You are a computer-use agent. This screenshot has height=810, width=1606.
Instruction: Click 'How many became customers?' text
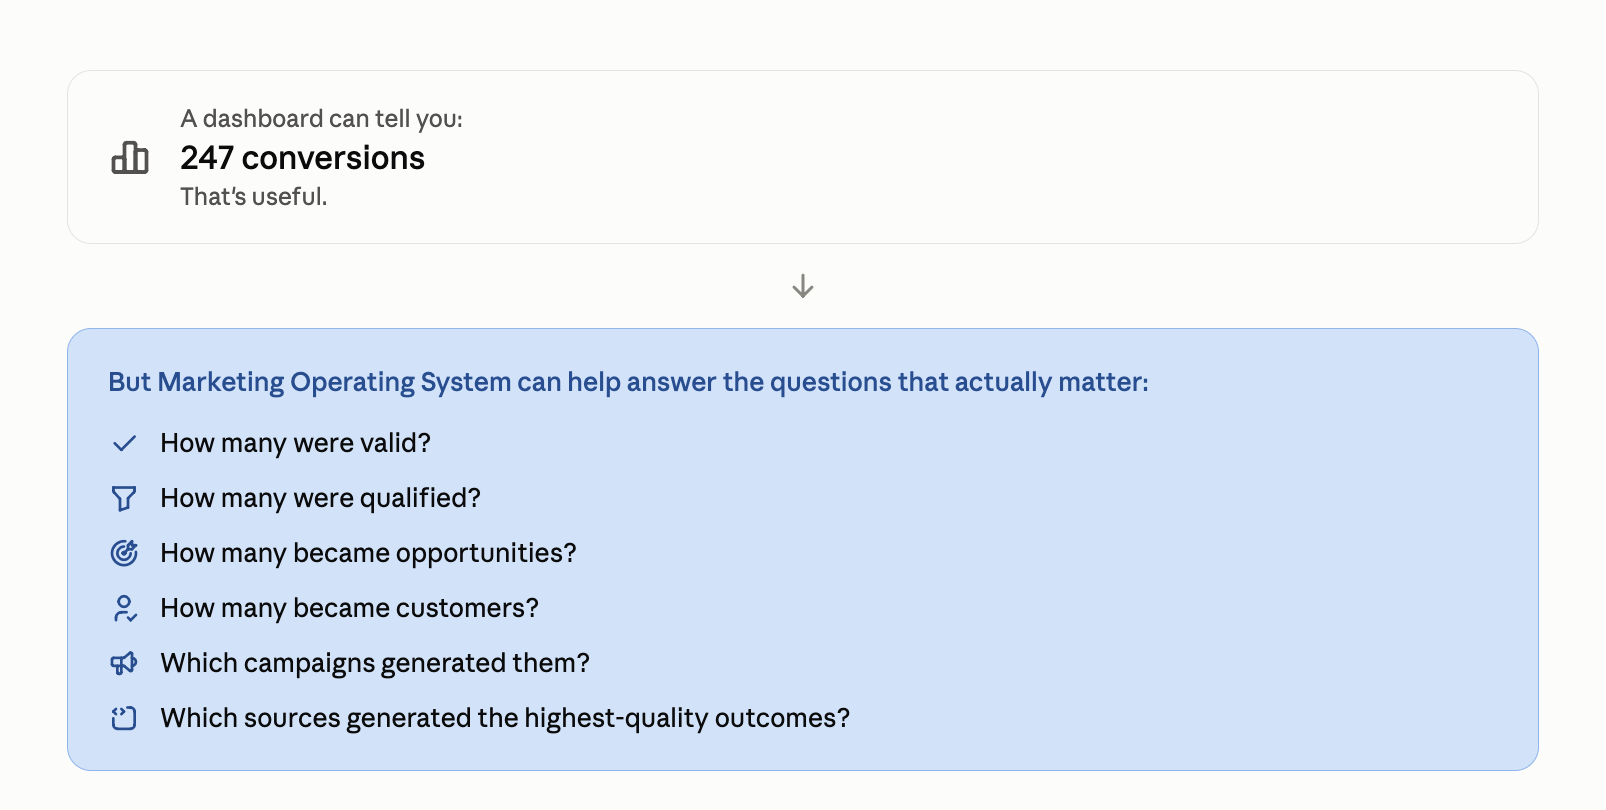click(349, 608)
